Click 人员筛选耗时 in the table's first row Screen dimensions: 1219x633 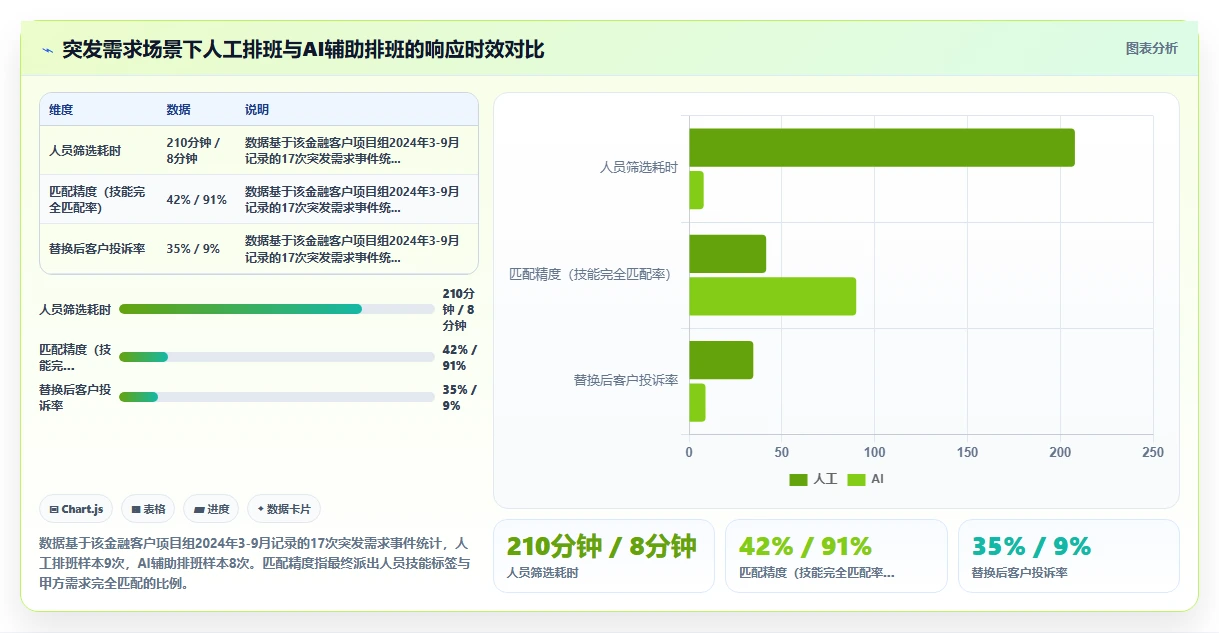pos(85,150)
